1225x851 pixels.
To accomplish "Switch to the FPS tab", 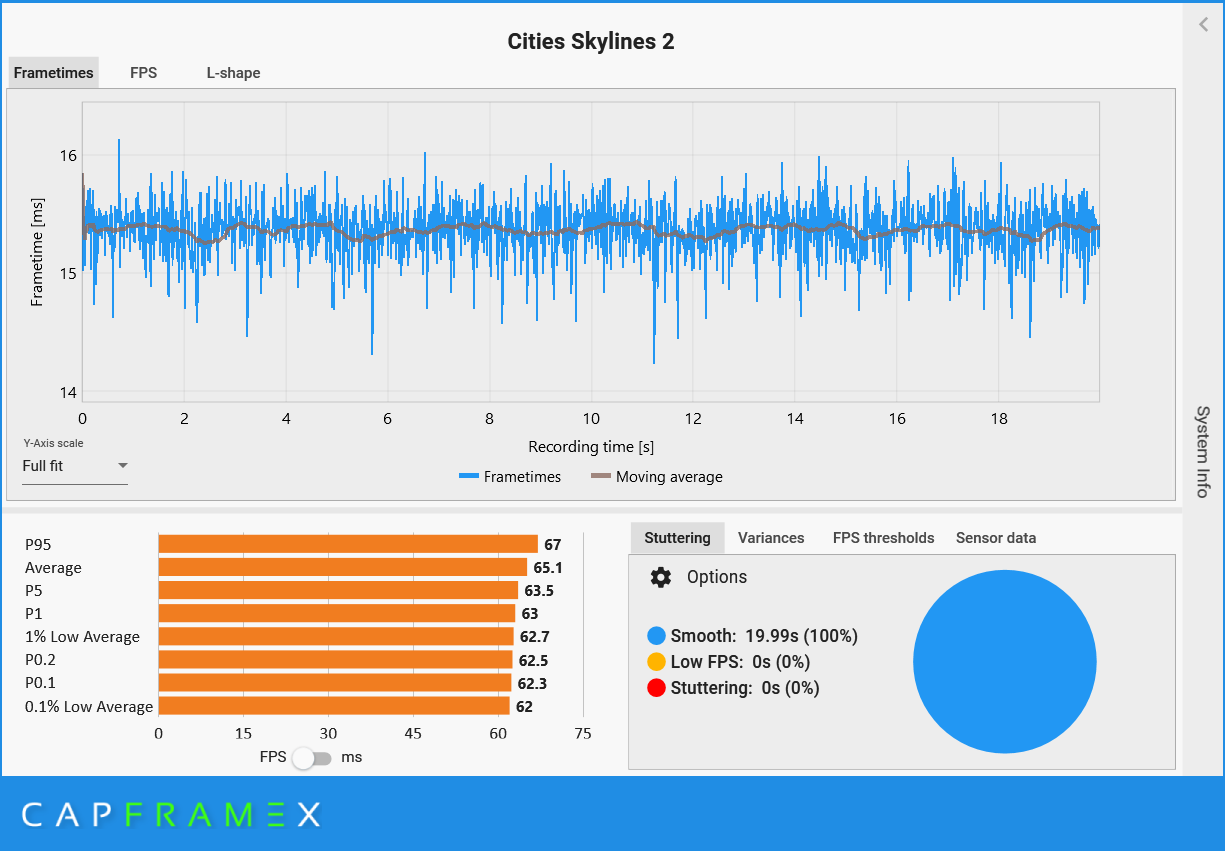I will 144,73.
